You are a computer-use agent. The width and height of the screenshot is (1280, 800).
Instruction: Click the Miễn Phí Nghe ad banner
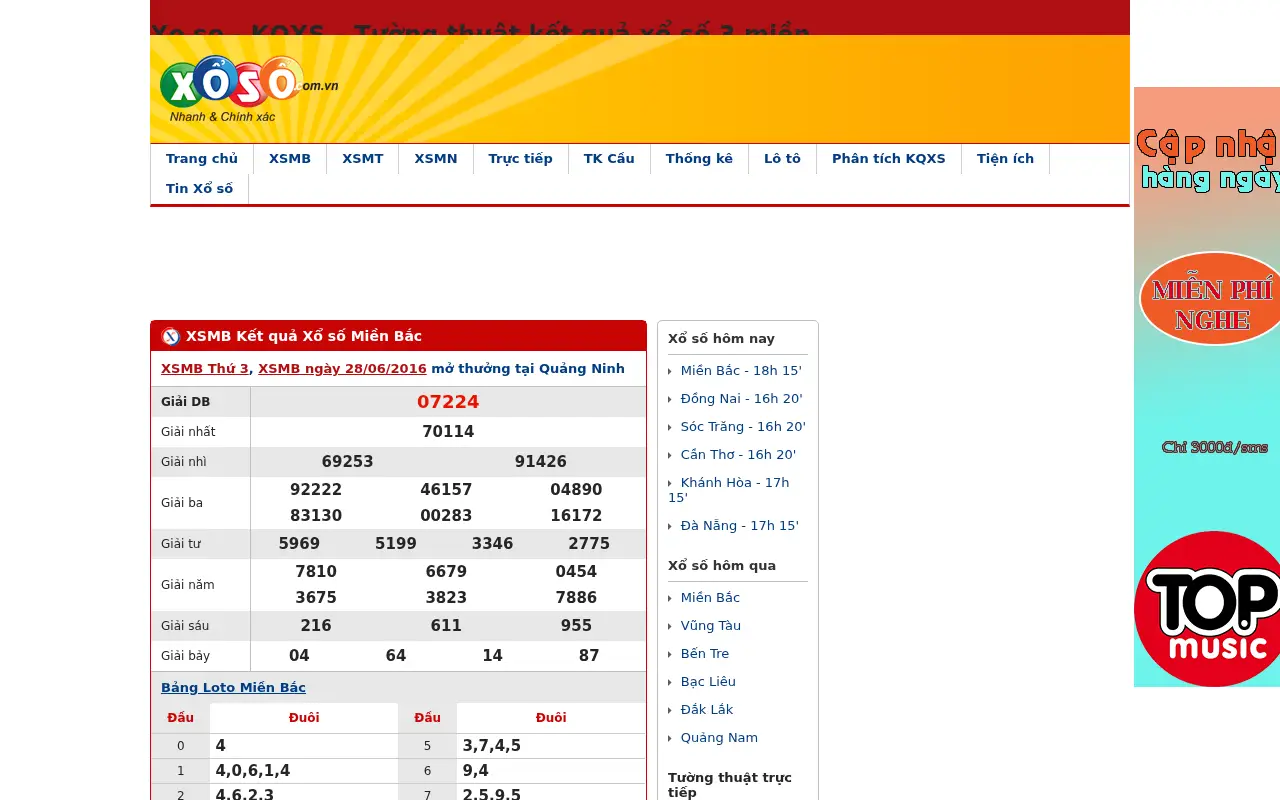[1209, 299]
